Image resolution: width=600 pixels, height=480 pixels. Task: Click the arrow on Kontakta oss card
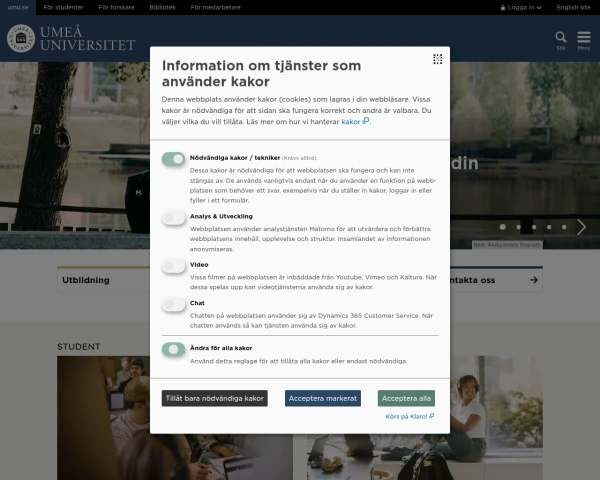[534, 280]
